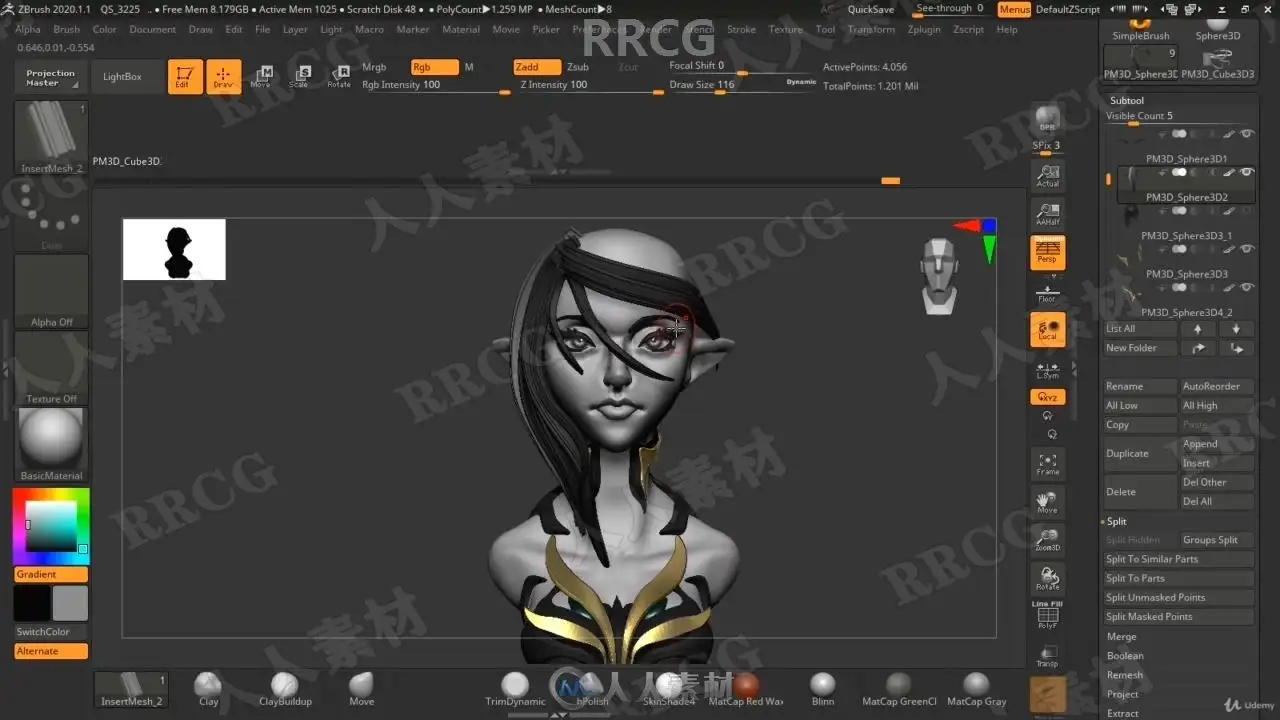
Task: Move subtool up with arrow button
Action: click(x=1198, y=329)
